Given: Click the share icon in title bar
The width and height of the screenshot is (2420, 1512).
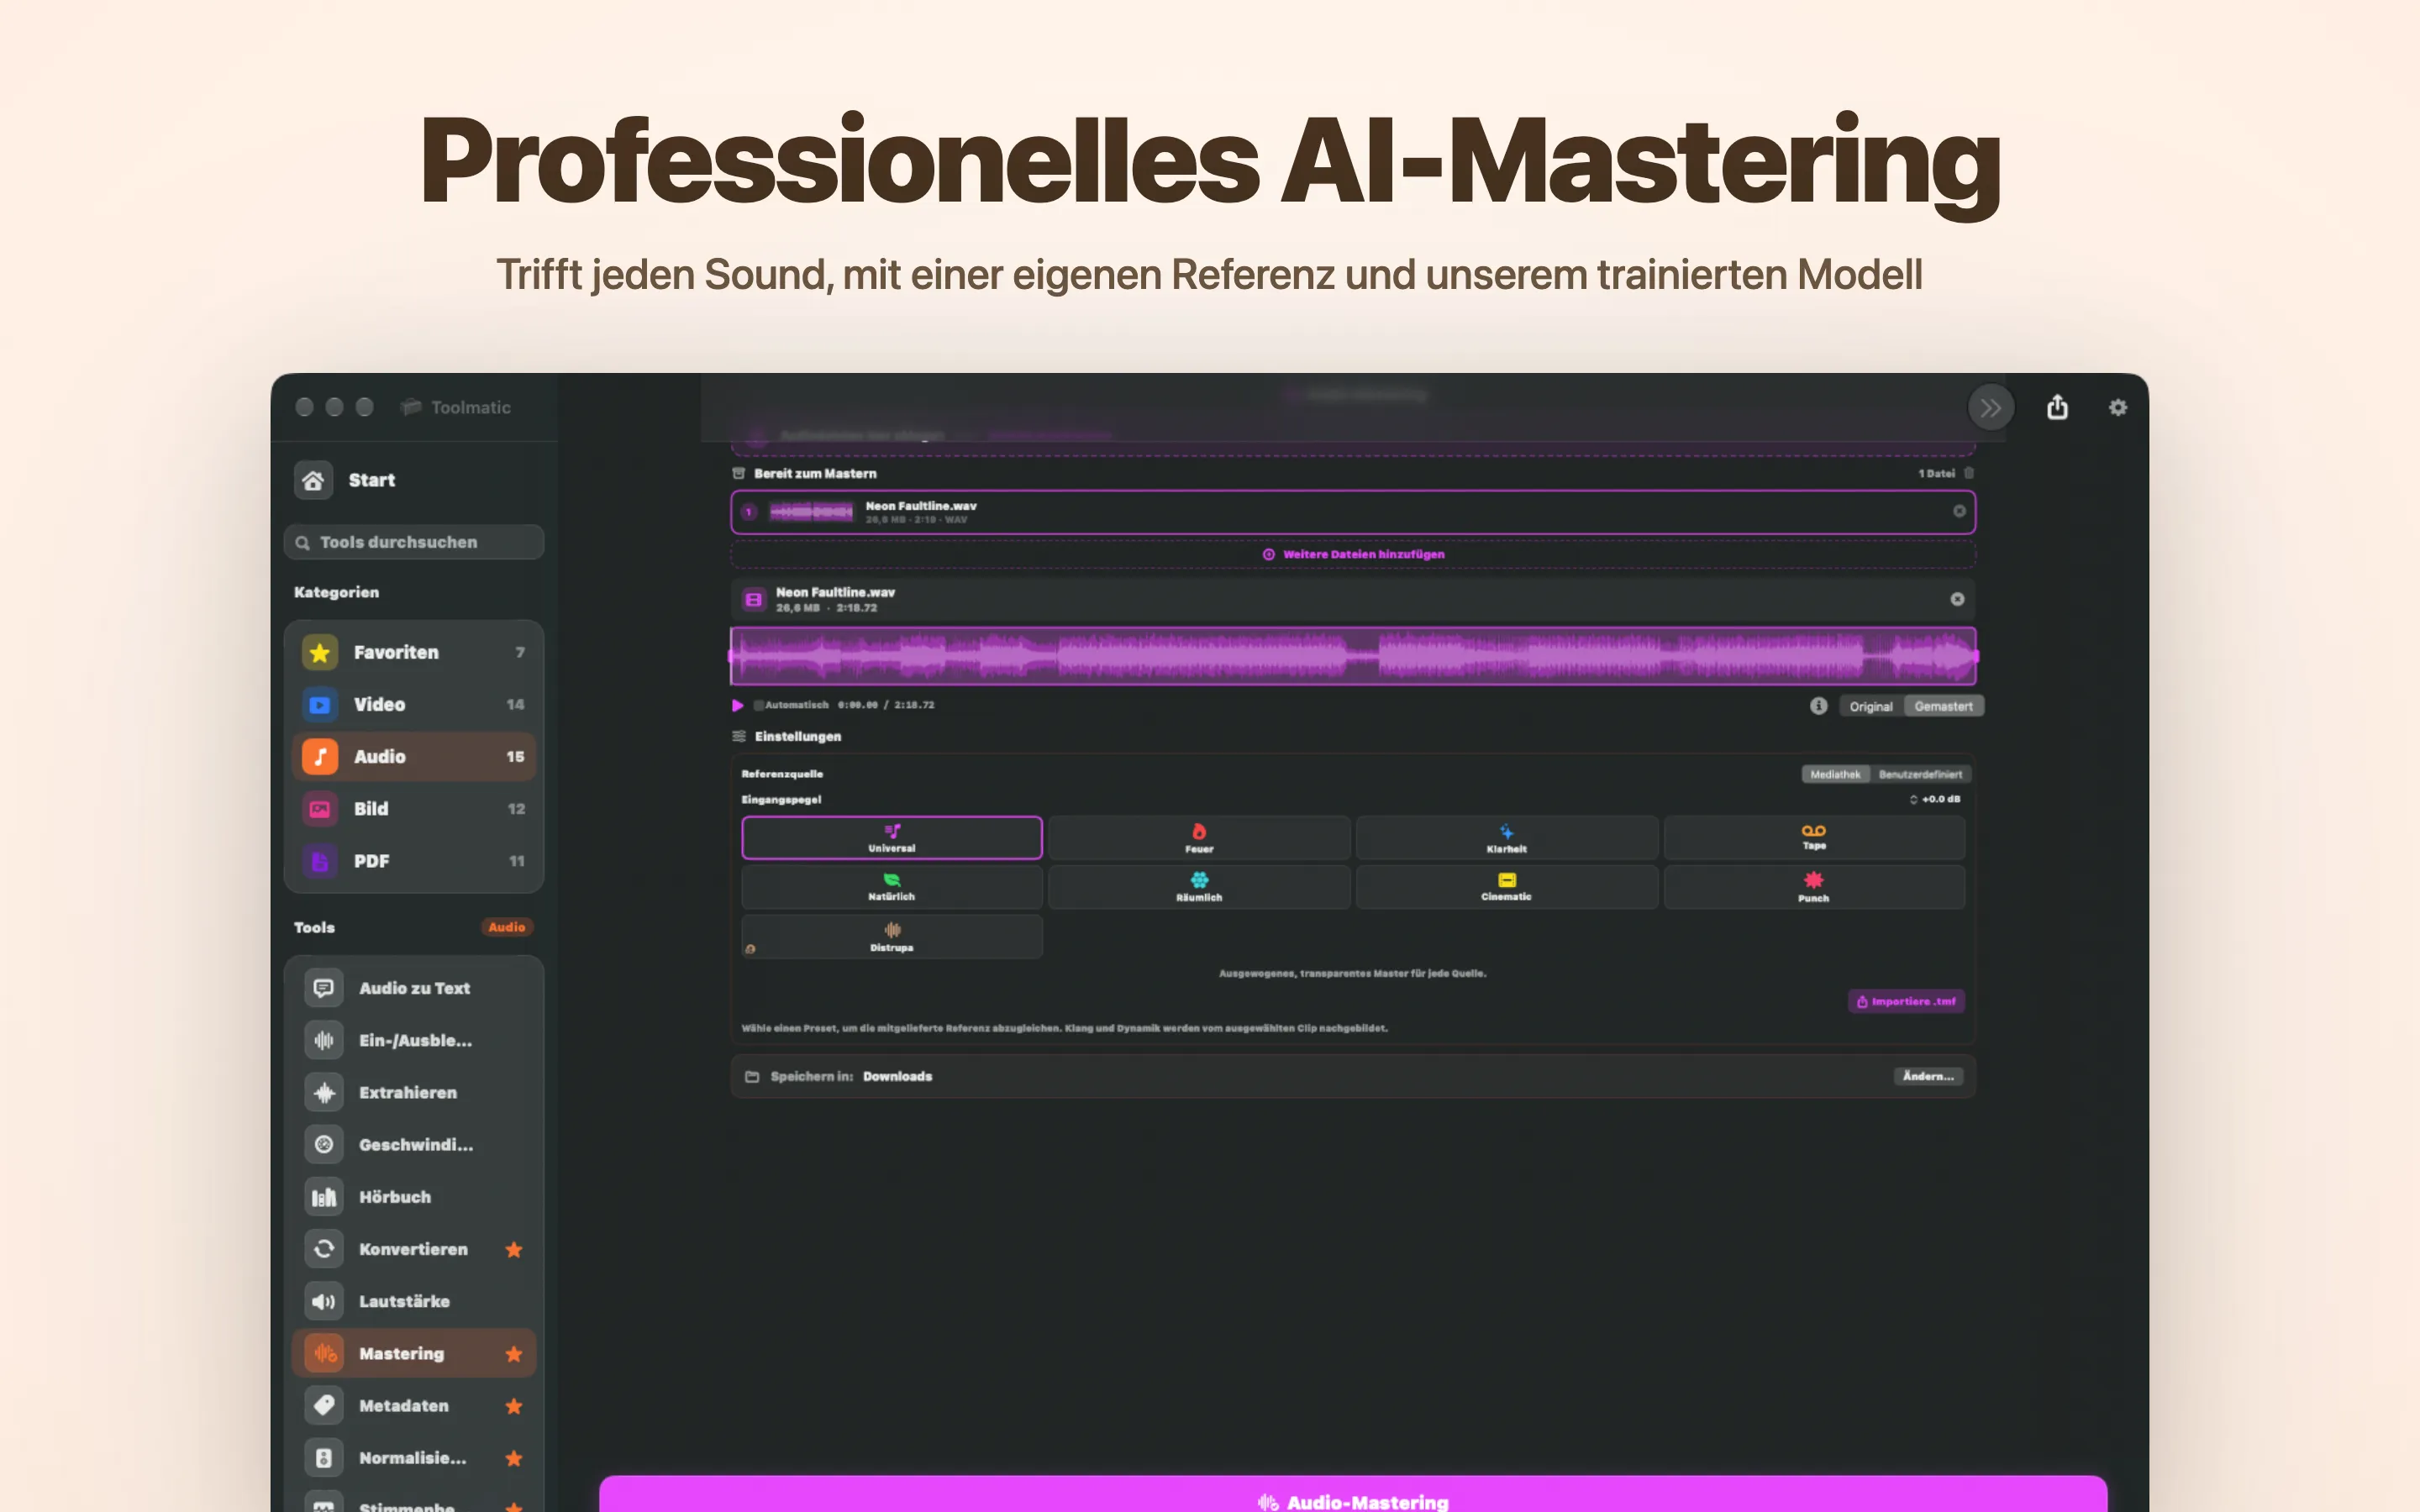Looking at the screenshot, I should click(x=2057, y=407).
